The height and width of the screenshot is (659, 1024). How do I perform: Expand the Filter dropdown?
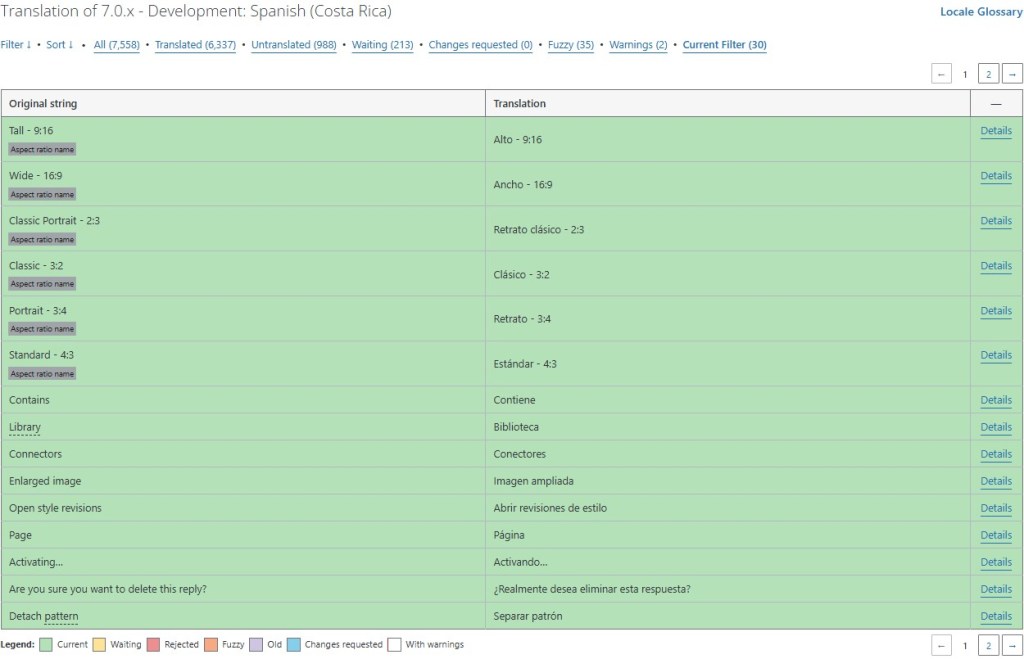15,45
